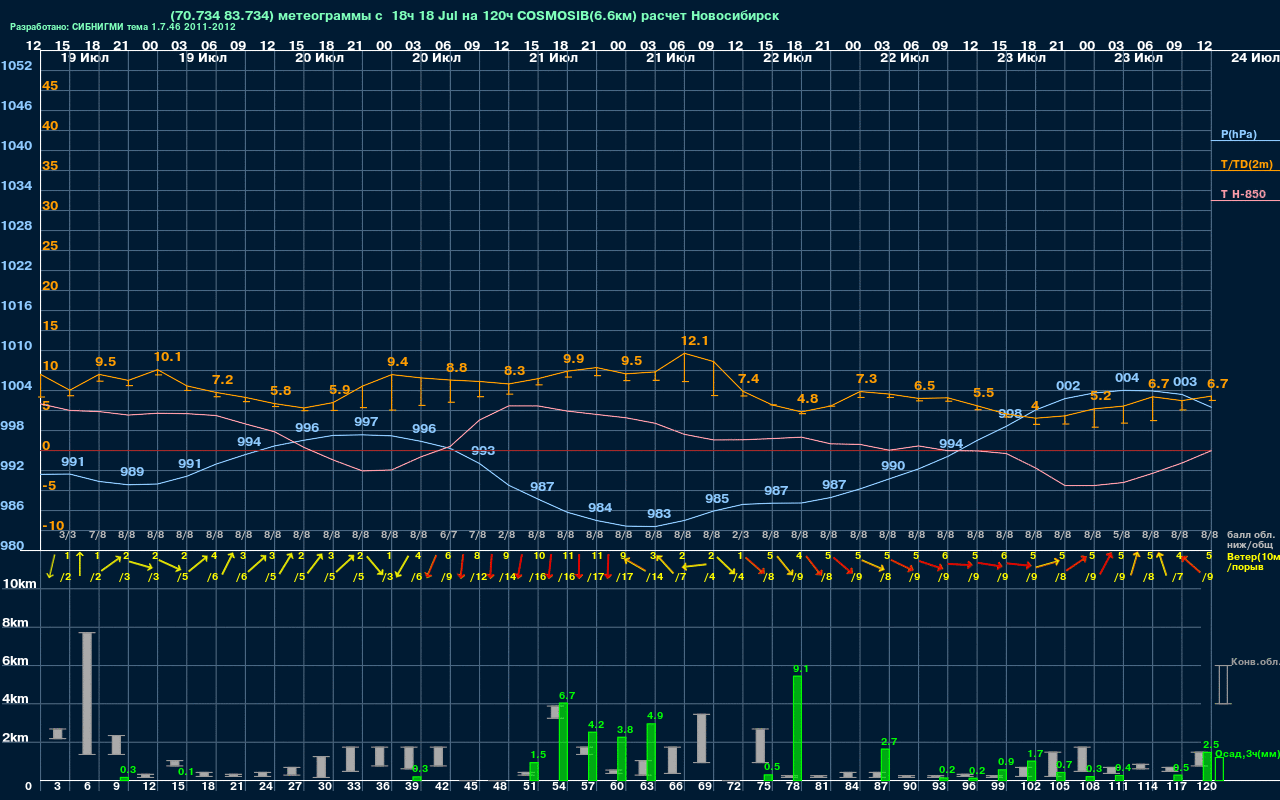
Task: Click the temperature value 4.8
Action: point(808,399)
